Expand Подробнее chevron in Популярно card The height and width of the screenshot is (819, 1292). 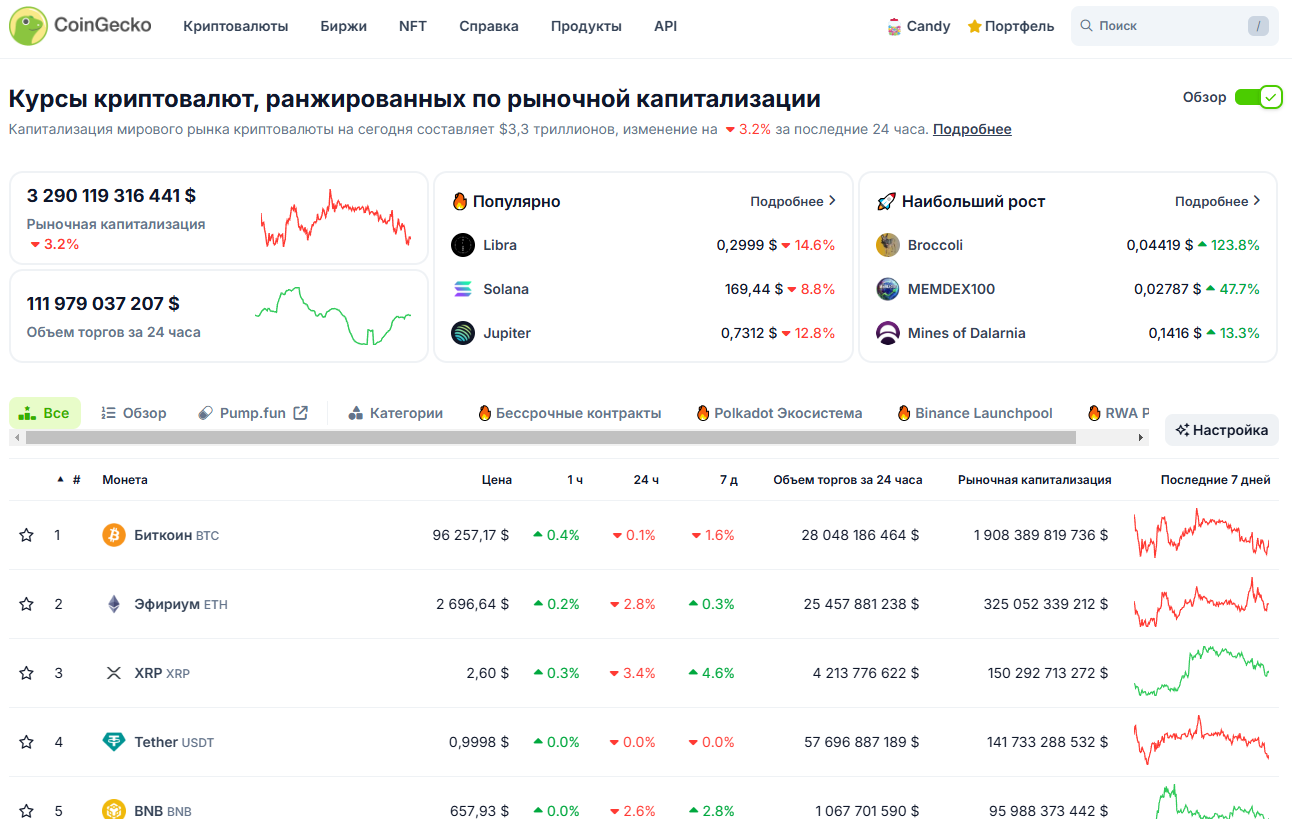coord(832,201)
